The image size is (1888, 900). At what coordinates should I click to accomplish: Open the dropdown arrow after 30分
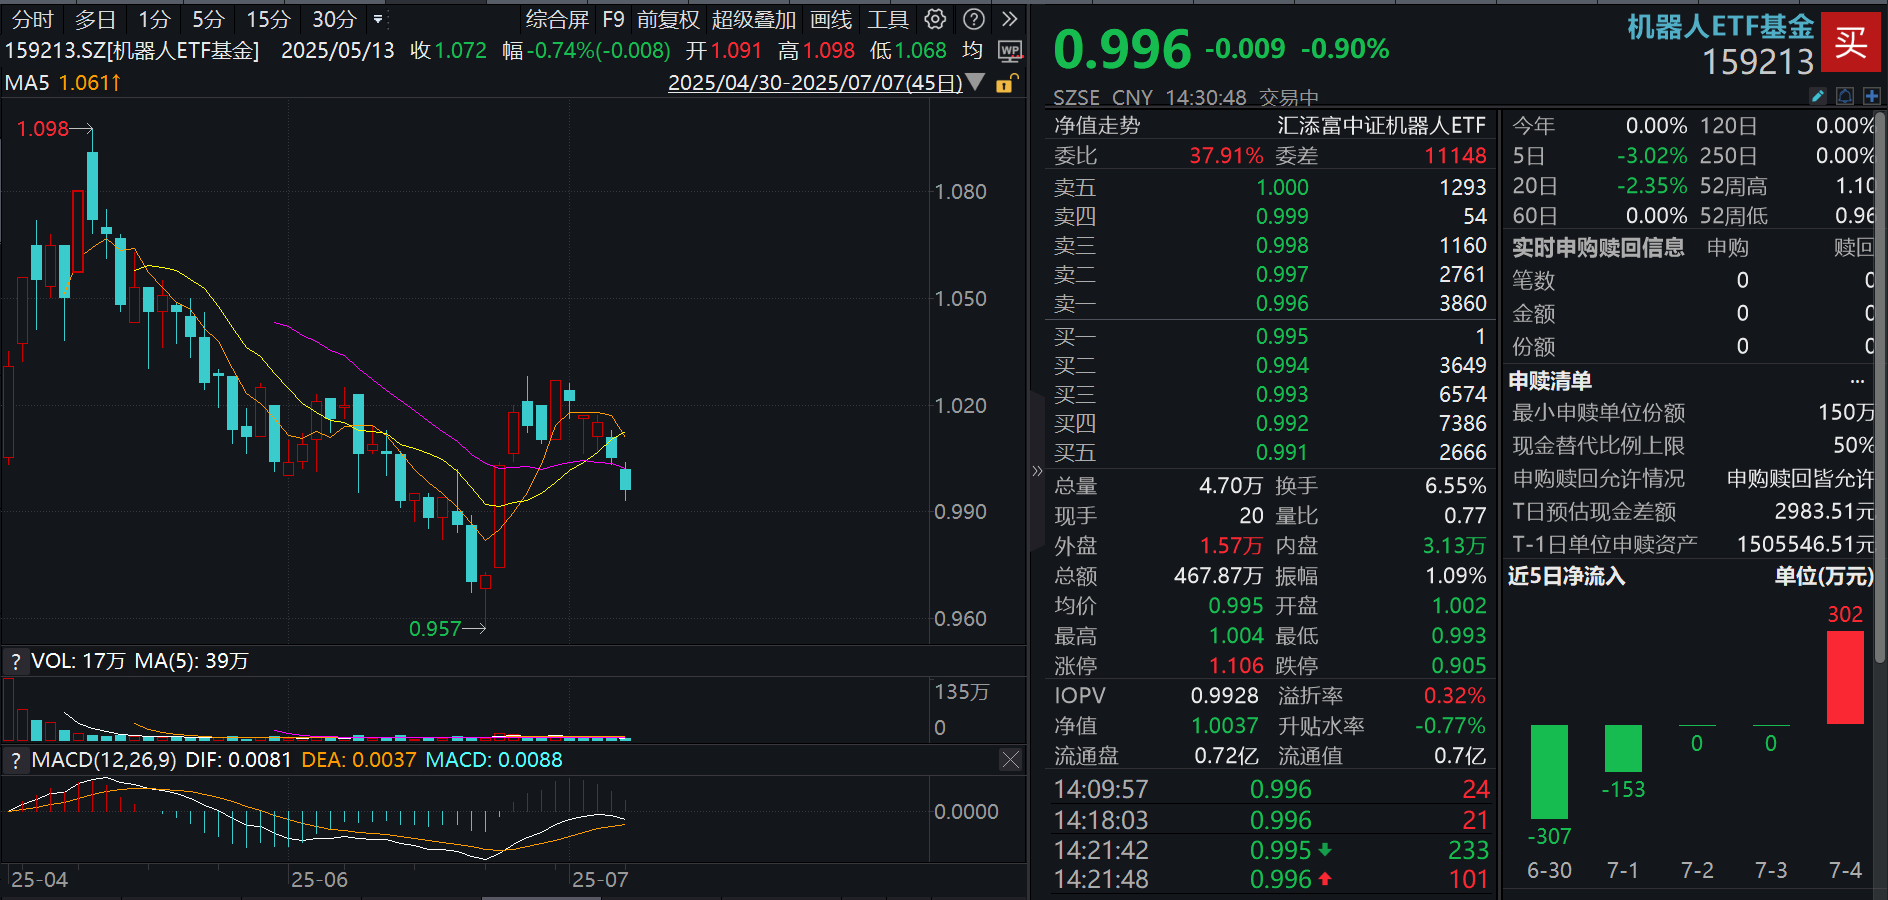pyautogui.click(x=378, y=18)
